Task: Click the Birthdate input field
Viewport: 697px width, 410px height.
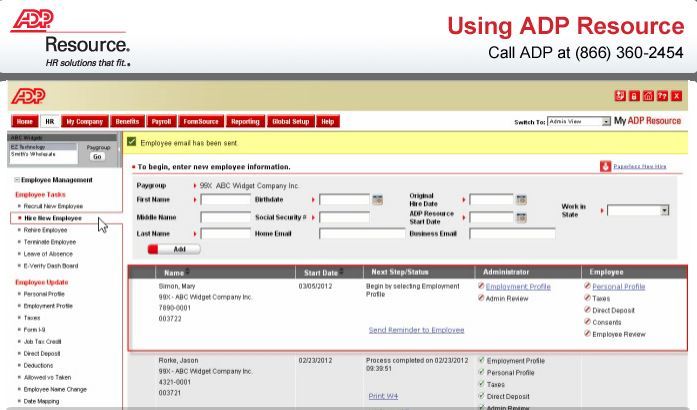Action: pos(344,200)
